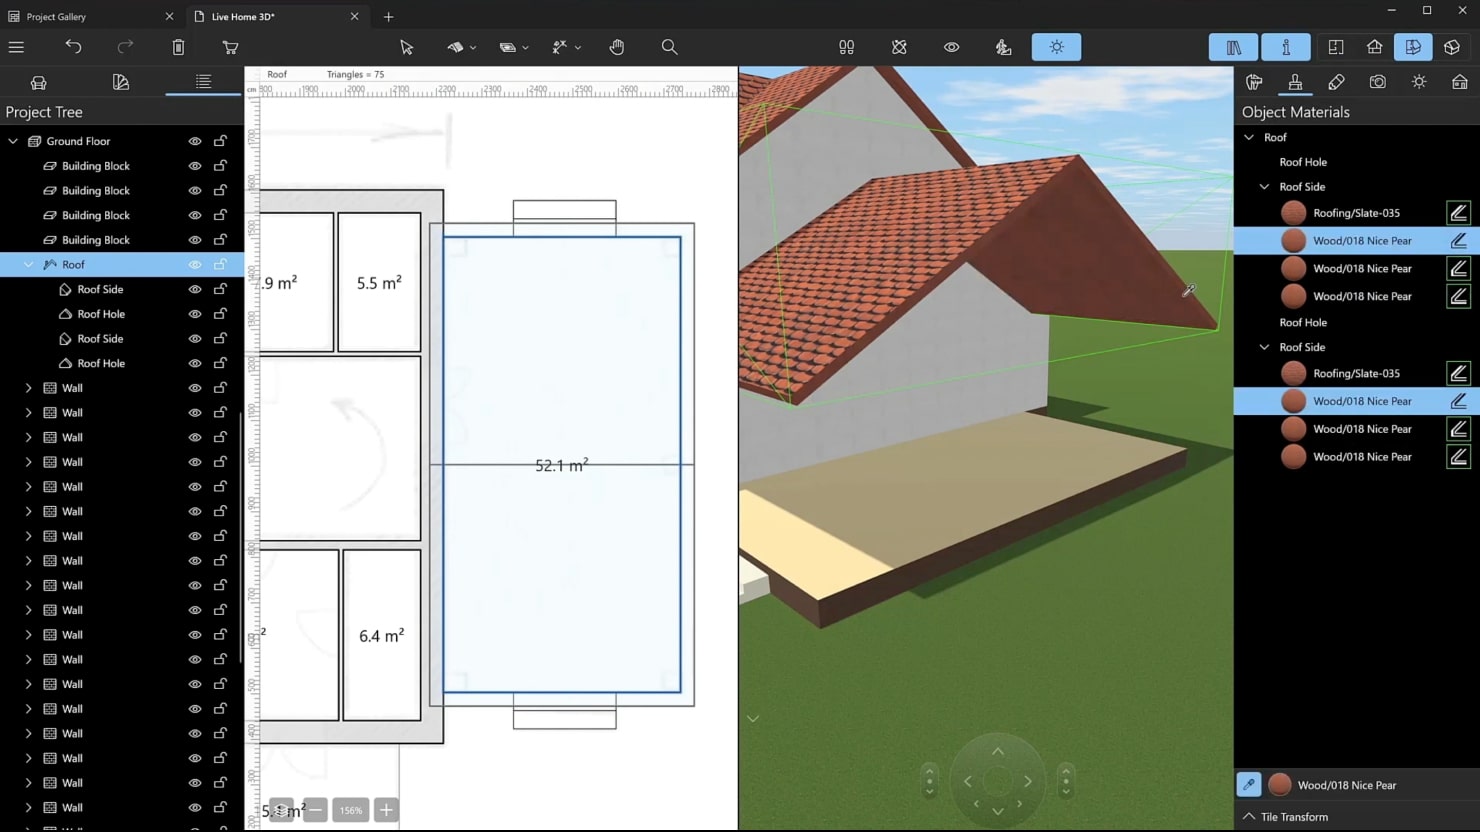This screenshot has height=832, width=1480.
Task: Add a new tab with plus button
Action: point(388,16)
